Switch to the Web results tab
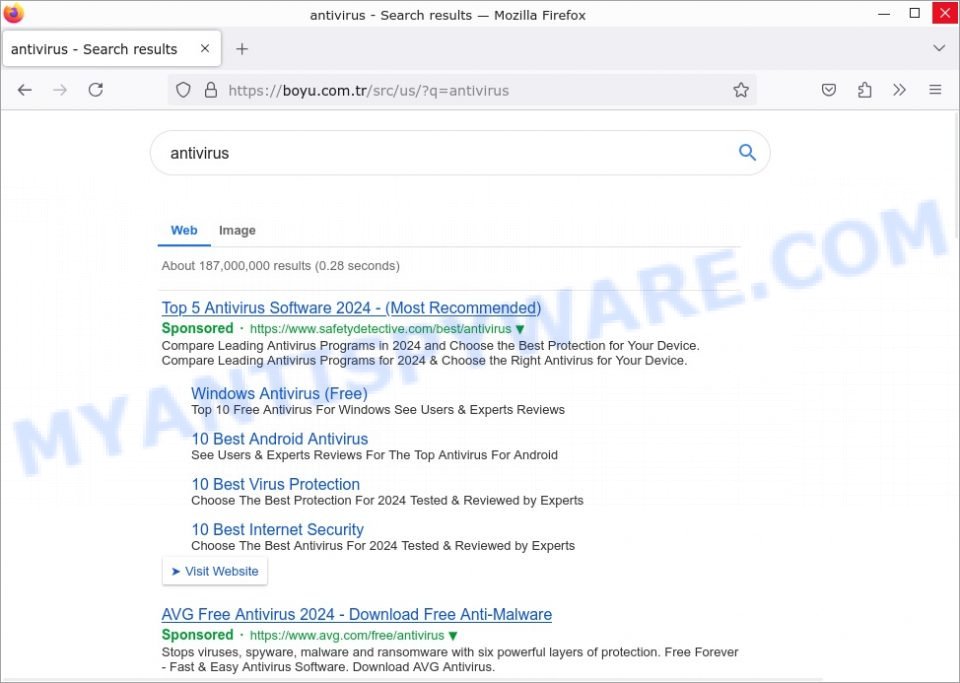Viewport: 960px width, 683px height. point(184,231)
